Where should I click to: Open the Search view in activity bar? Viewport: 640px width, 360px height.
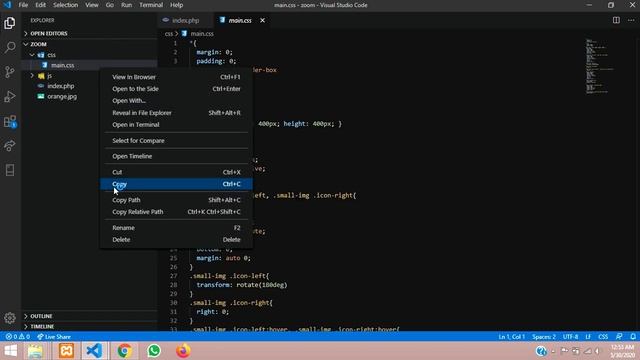10,47
